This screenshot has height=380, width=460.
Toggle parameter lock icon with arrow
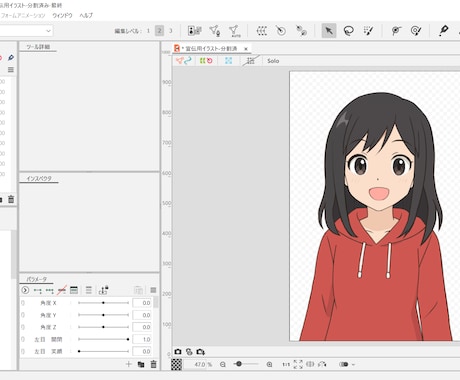pos(104,290)
